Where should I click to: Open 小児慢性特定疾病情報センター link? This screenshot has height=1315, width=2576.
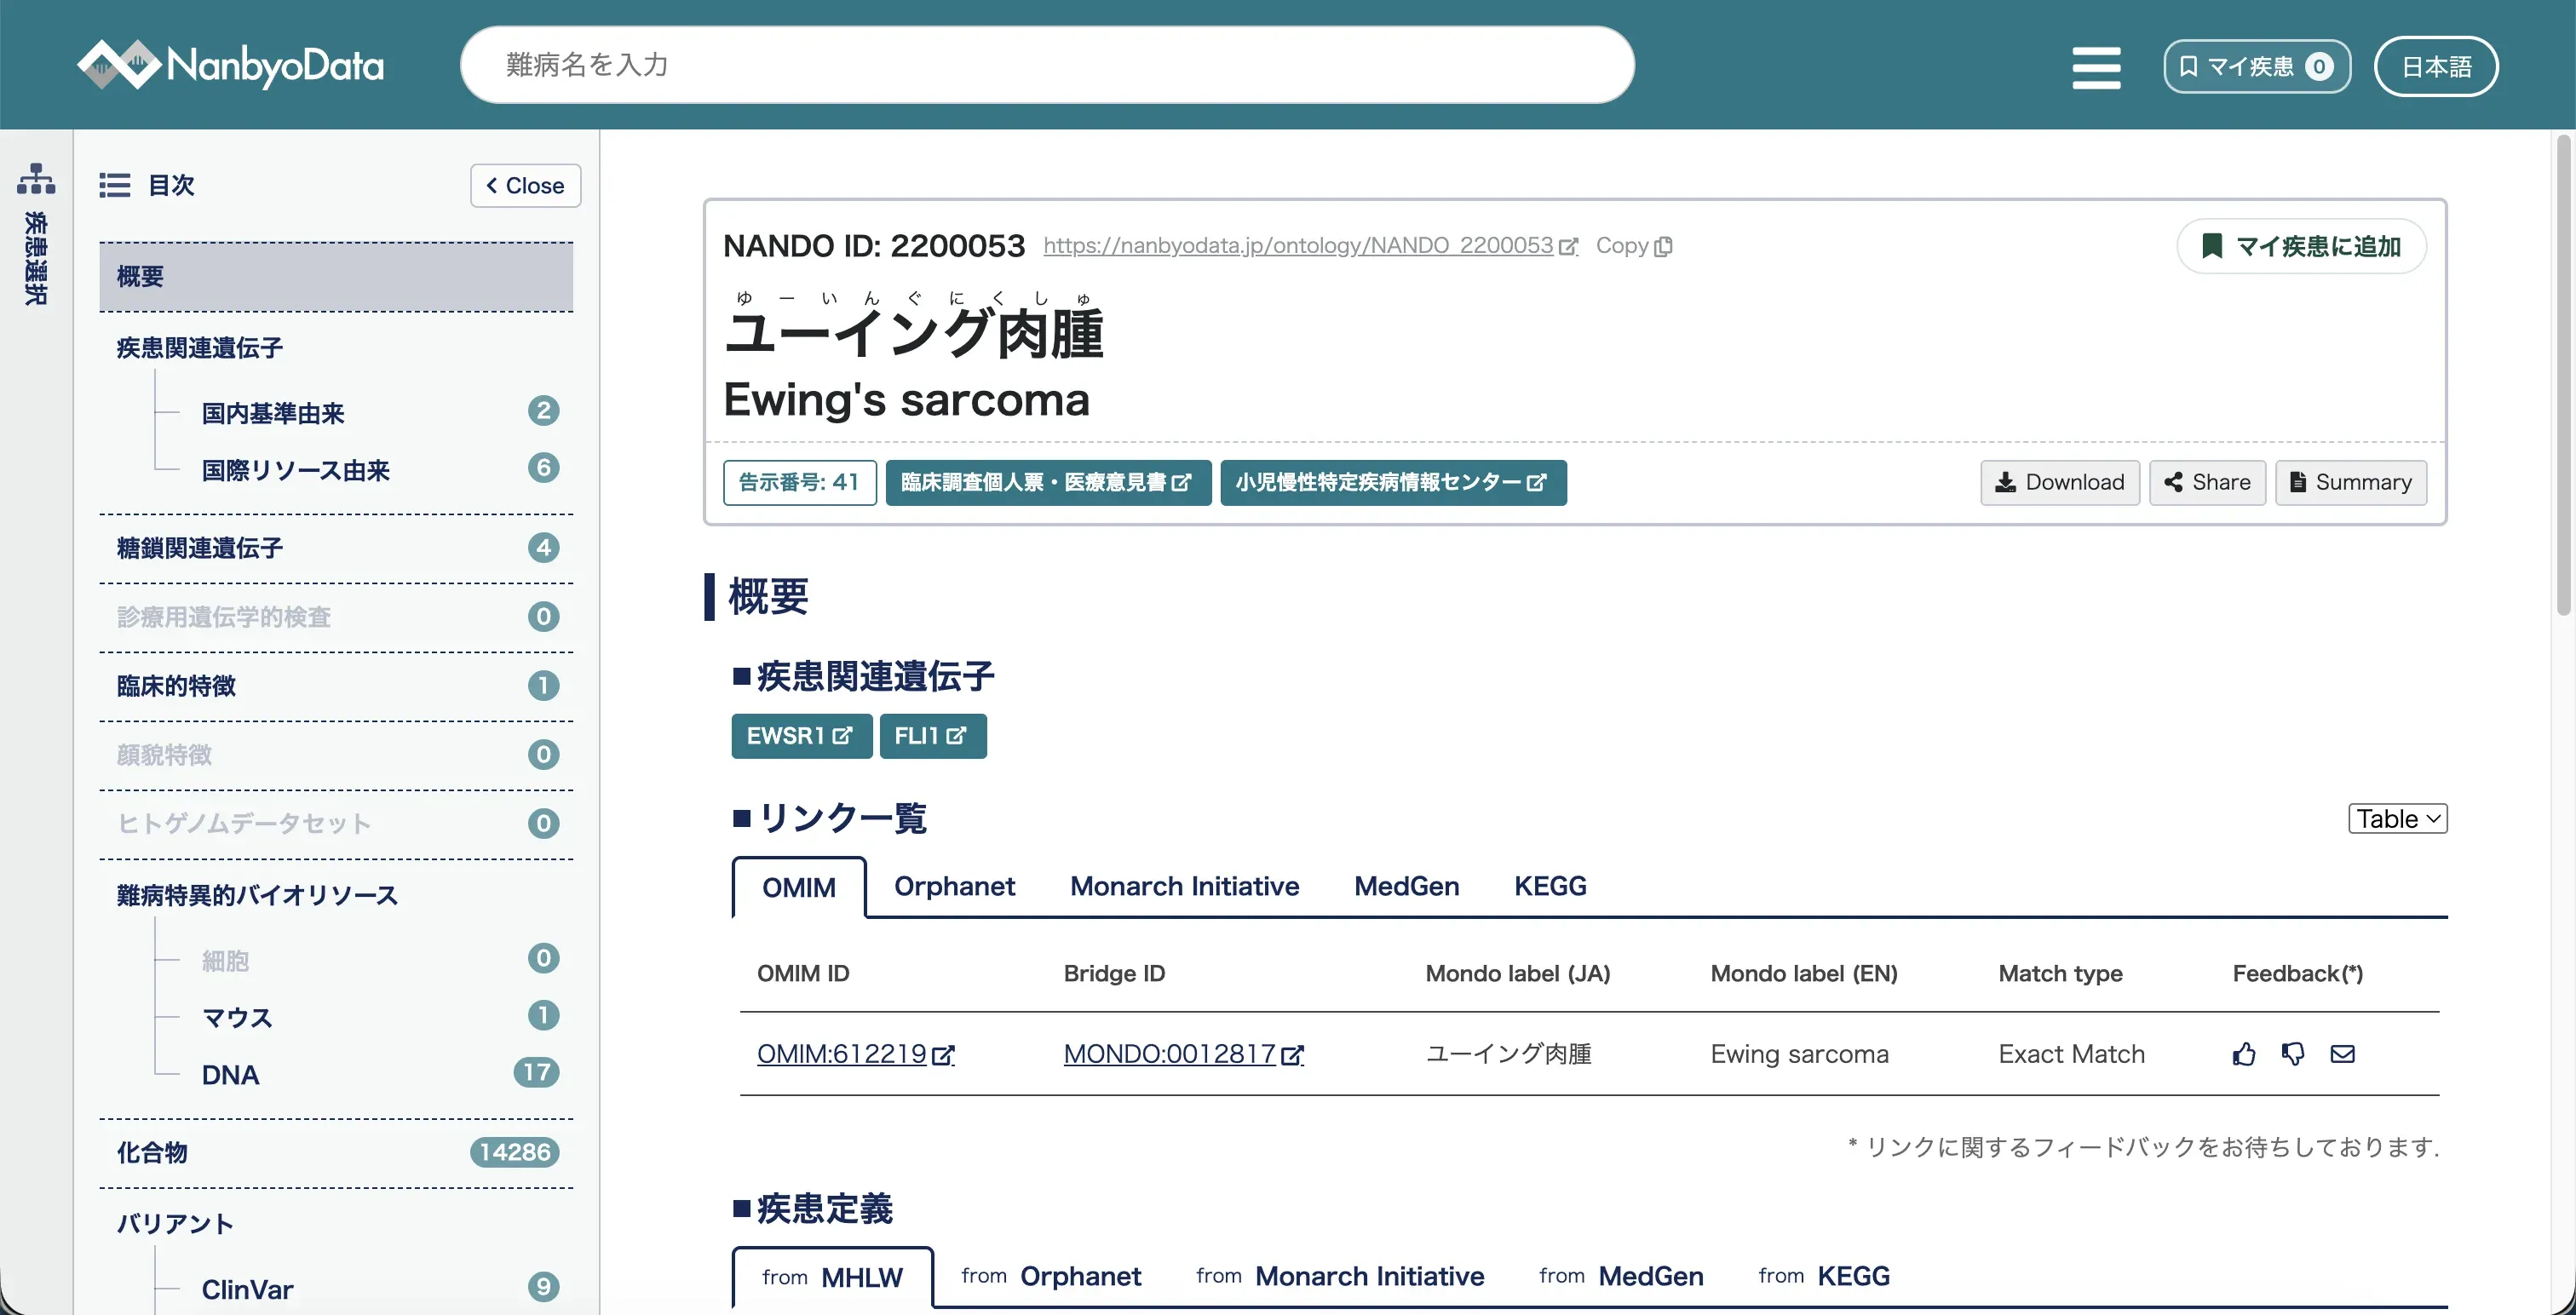1393,483
